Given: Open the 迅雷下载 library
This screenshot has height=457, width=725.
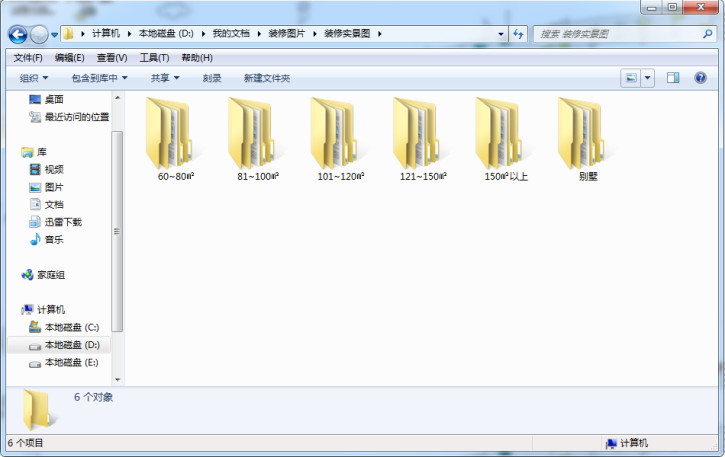Looking at the screenshot, I should (x=55, y=222).
